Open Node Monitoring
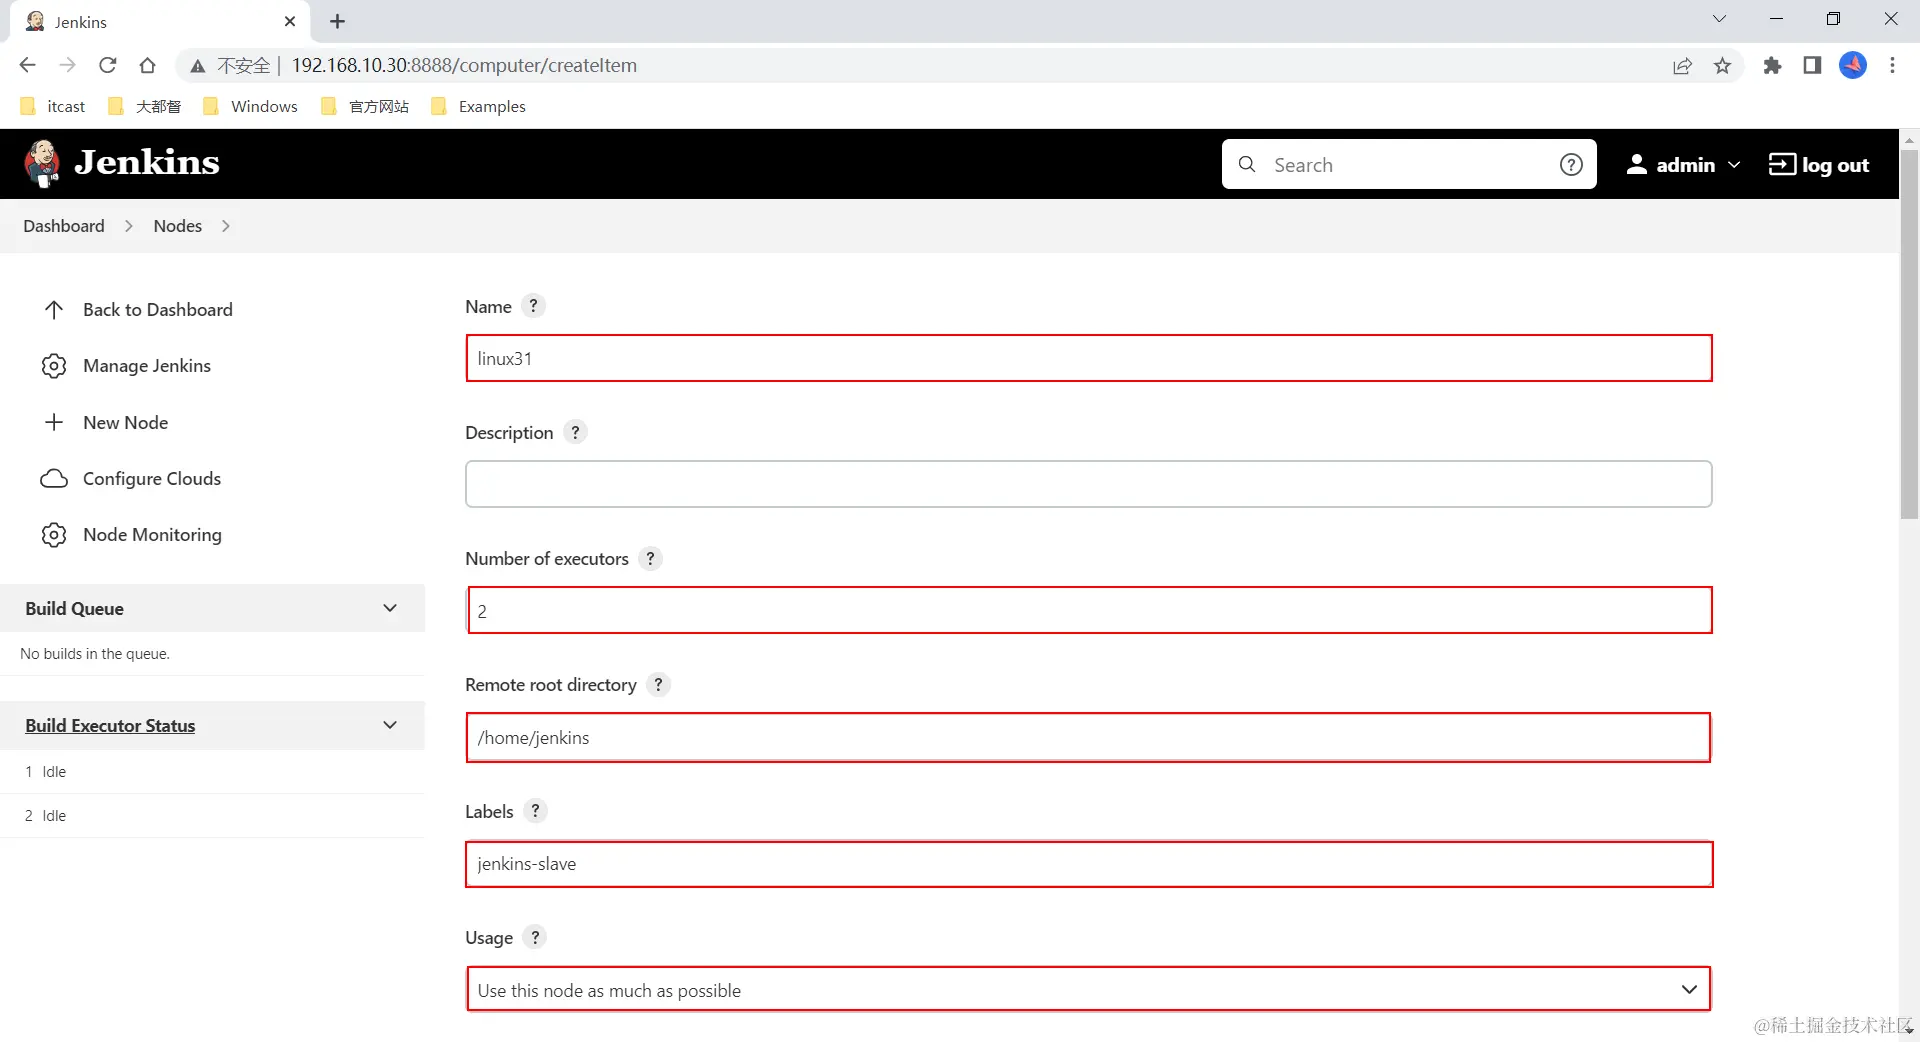The height and width of the screenshot is (1042, 1920). click(x=131, y=535)
